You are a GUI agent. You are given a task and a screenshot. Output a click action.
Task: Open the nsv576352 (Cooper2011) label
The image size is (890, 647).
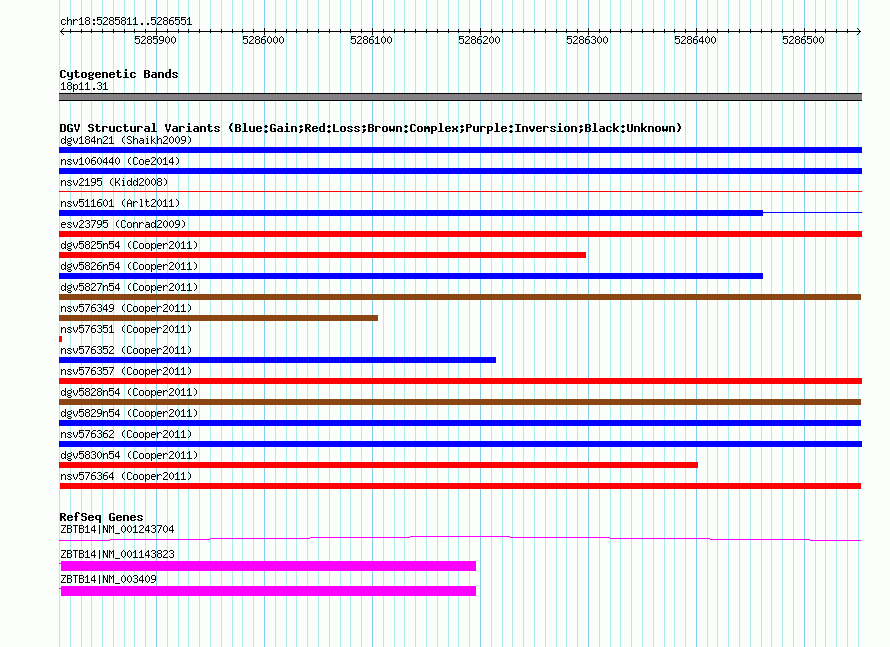(x=126, y=350)
